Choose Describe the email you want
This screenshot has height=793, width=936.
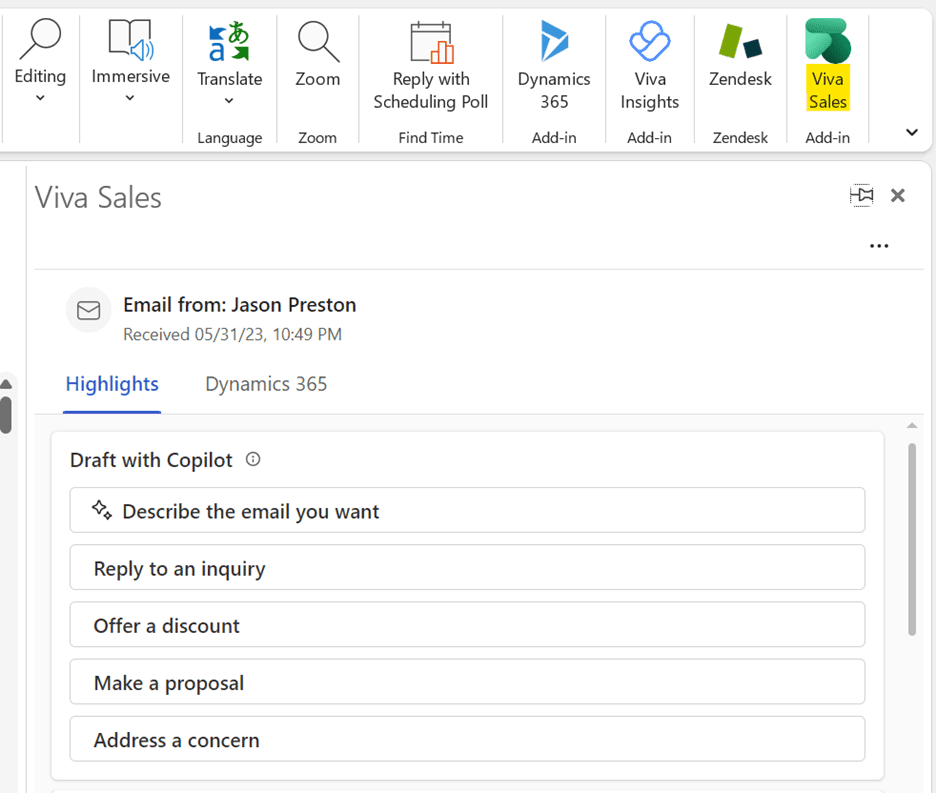467,511
